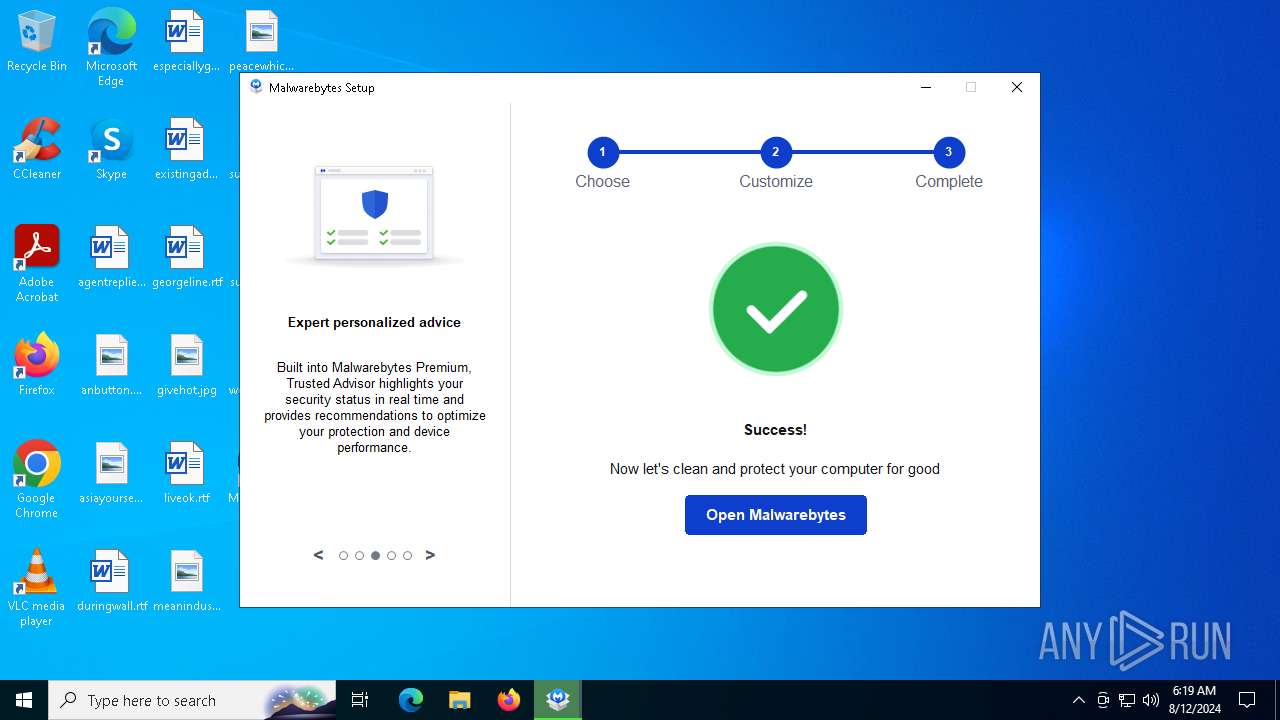Open File Explorer from the taskbar
Image resolution: width=1280 pixels, height=720 pixels.
coord(460,700)
